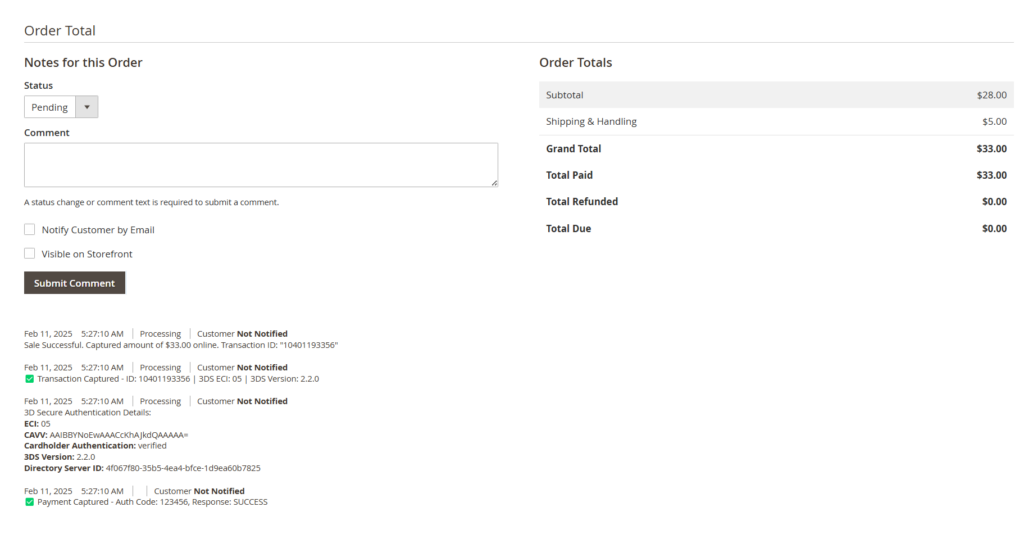The width and height of the screenshot is (1024, 557).
Task: Click the Order Totals heading
Action: (575, 63)
